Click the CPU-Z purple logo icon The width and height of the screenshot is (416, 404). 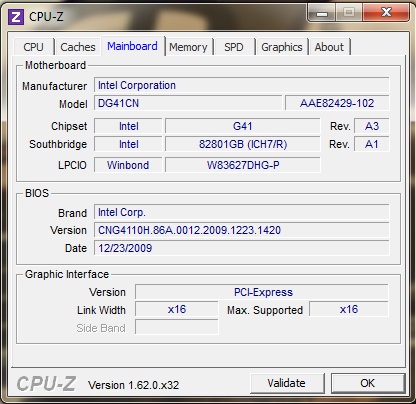(x=16, y=17)
